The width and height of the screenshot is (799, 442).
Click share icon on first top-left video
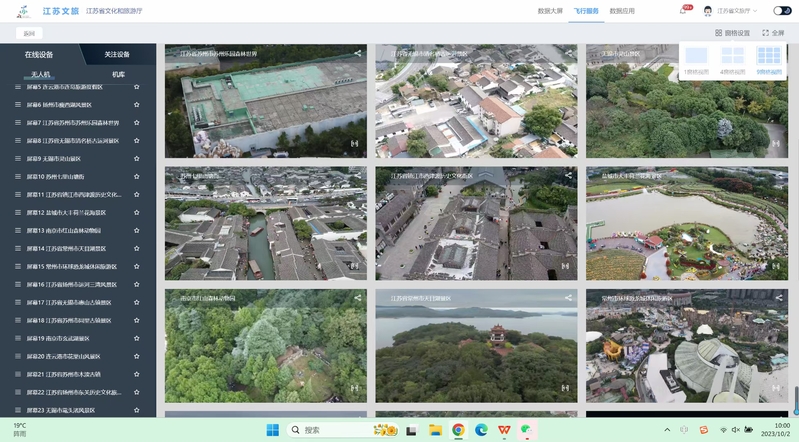tap(358, 53)
